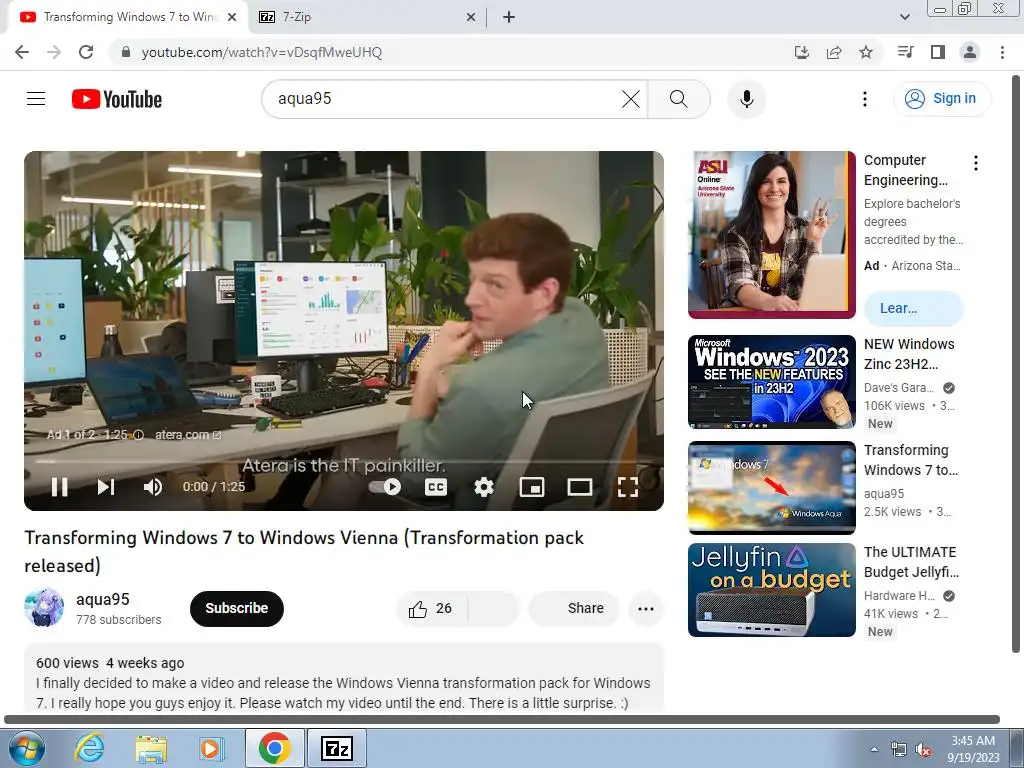Open YouTube settings three-dot menu
Image resolution: width=1024 pixels, height=768 pixels.
click(x=865, y=99)
